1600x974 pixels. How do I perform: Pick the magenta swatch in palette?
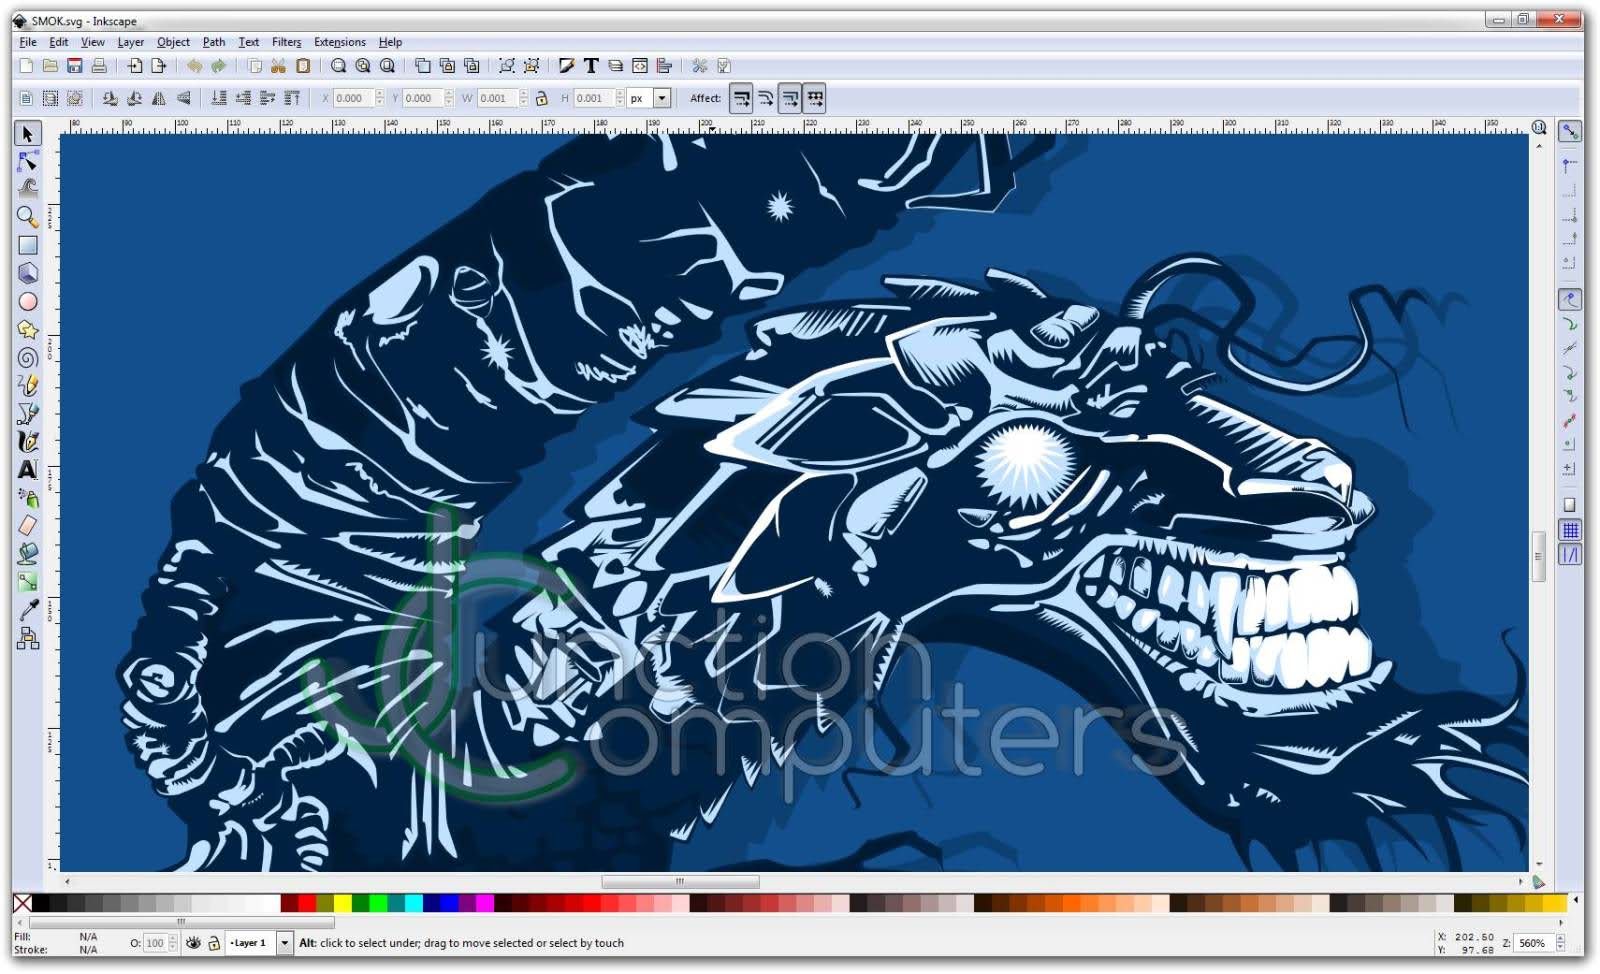[484, 904]
